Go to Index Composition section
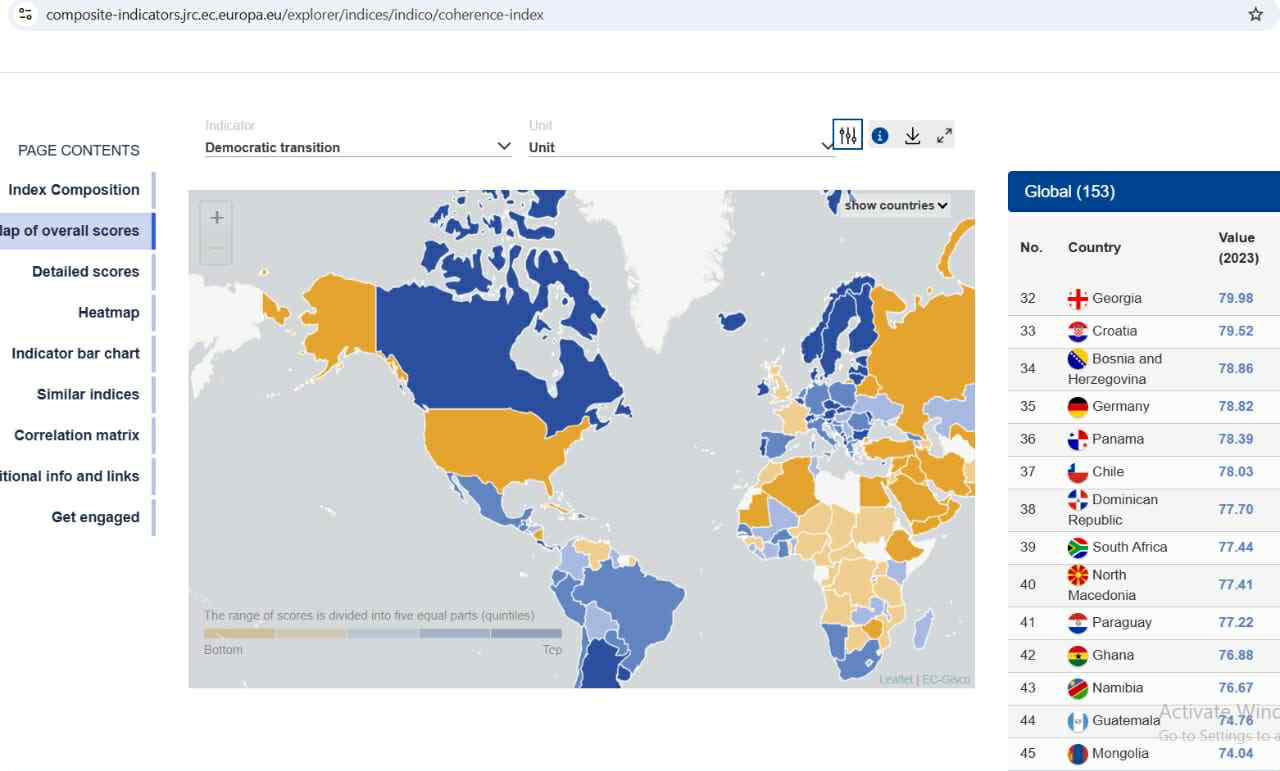 (x=74, y=190)
